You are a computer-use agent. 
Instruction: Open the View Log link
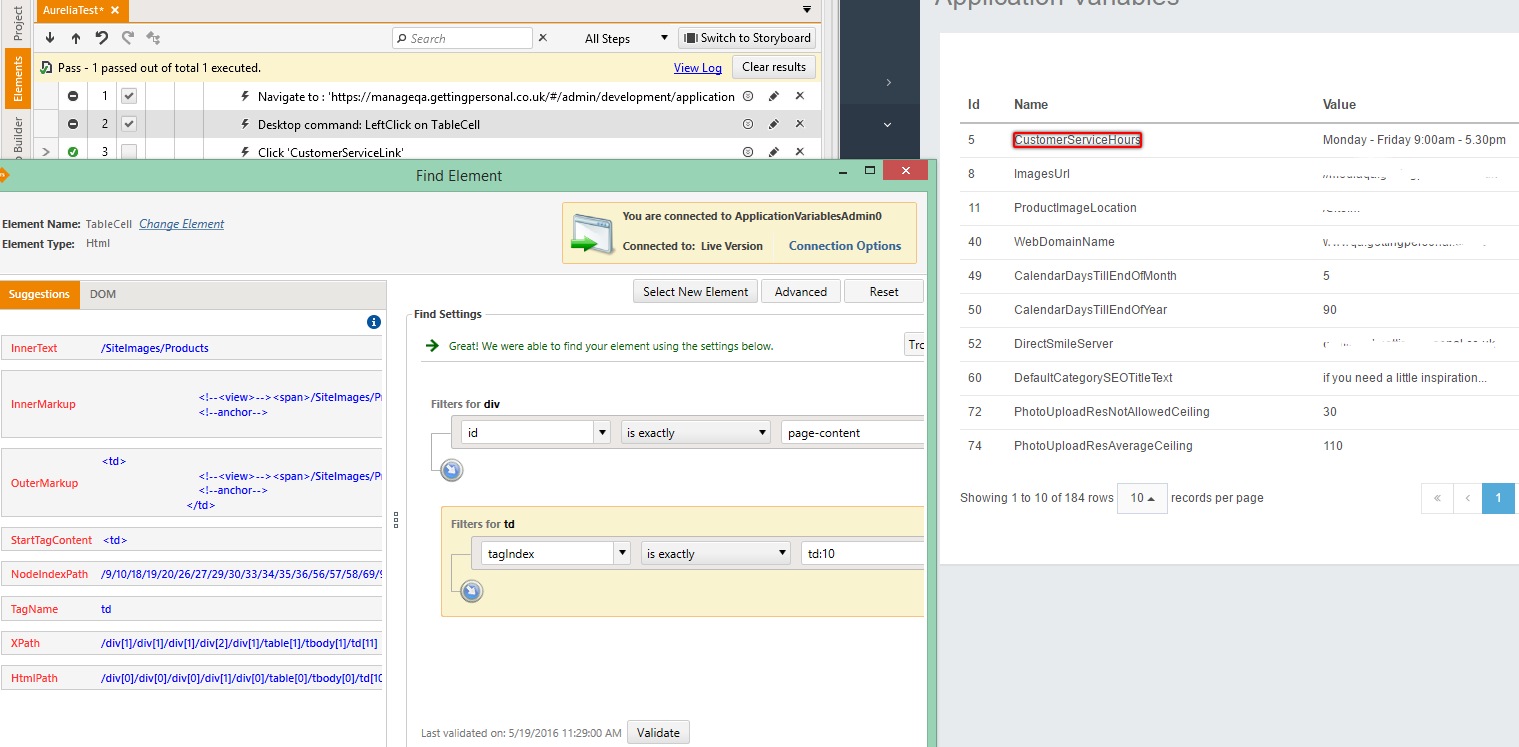pyautogui.click(x=697, y=67)
